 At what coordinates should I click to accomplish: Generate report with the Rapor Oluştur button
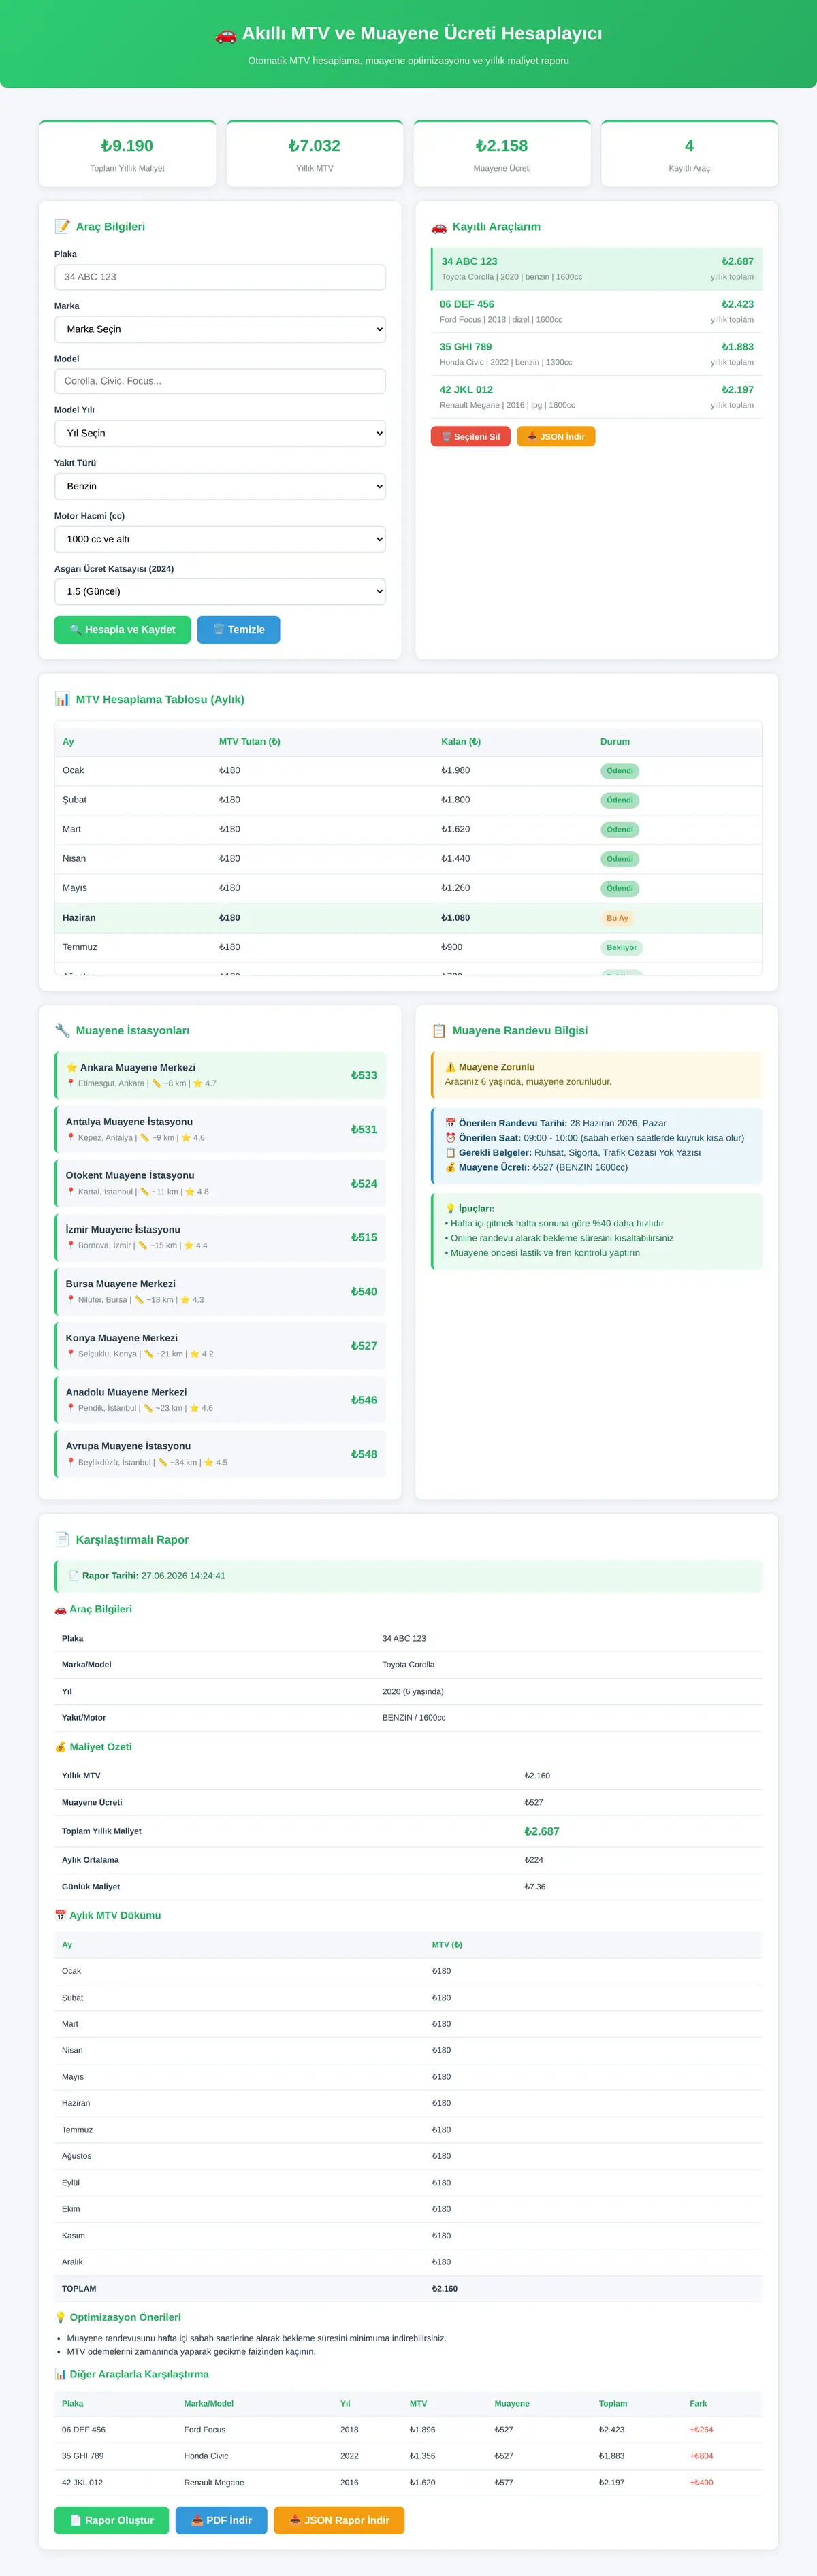point(112,2520)
